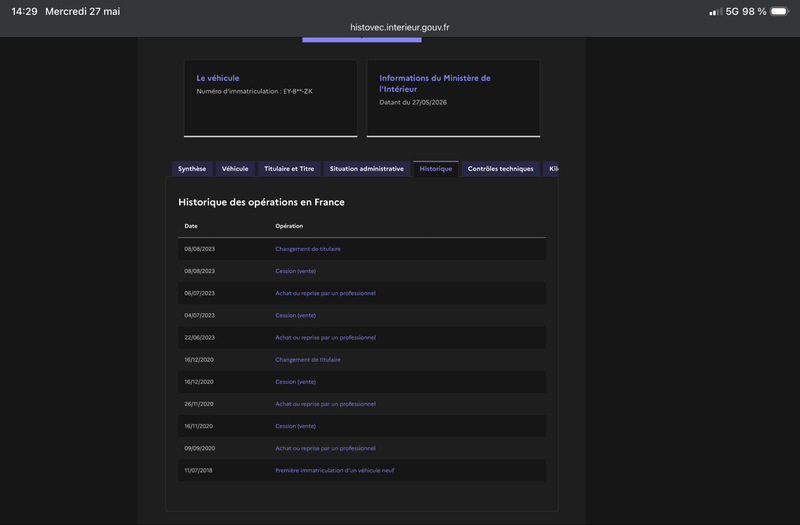Open the Le véhicule card
The image size is (800, 525).
pos(270,98)
